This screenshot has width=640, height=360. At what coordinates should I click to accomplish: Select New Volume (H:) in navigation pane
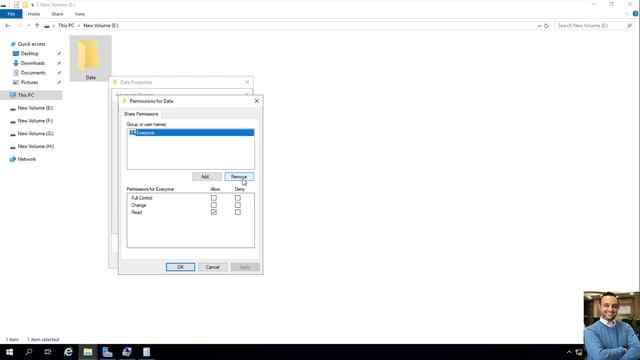coord(36,147)
